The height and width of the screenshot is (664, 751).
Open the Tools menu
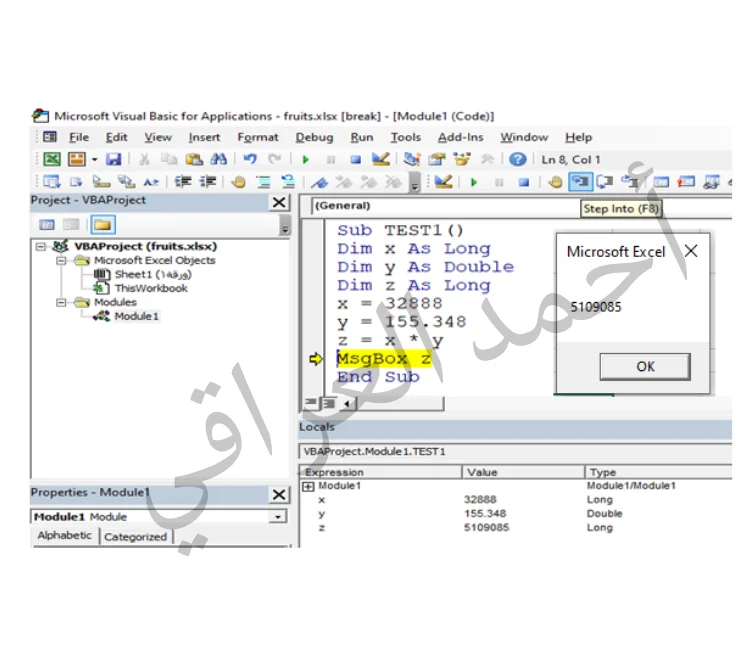(405, 137)
